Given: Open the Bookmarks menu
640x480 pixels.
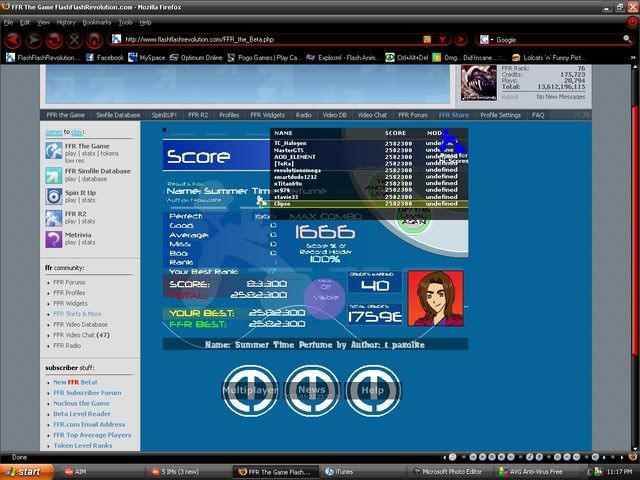Looking at the screenshot, I should [x=97, y=21].
